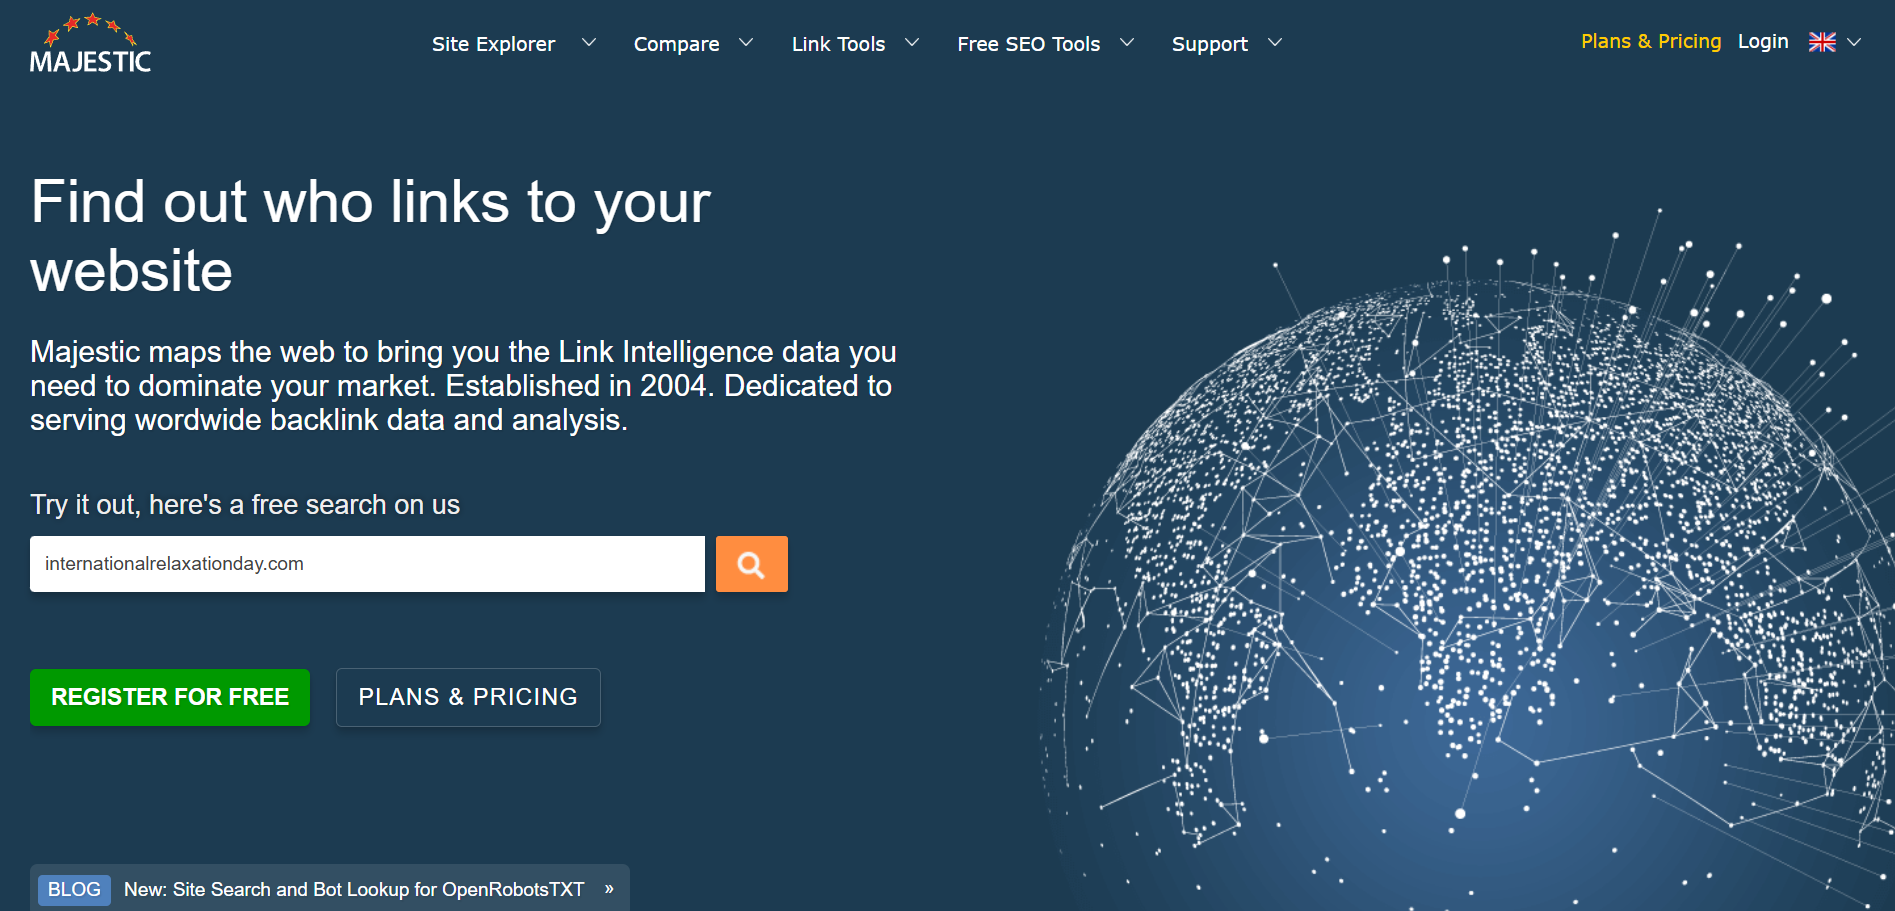
Task: Click the Majestic logo
Action: click(x=90, y=44)
